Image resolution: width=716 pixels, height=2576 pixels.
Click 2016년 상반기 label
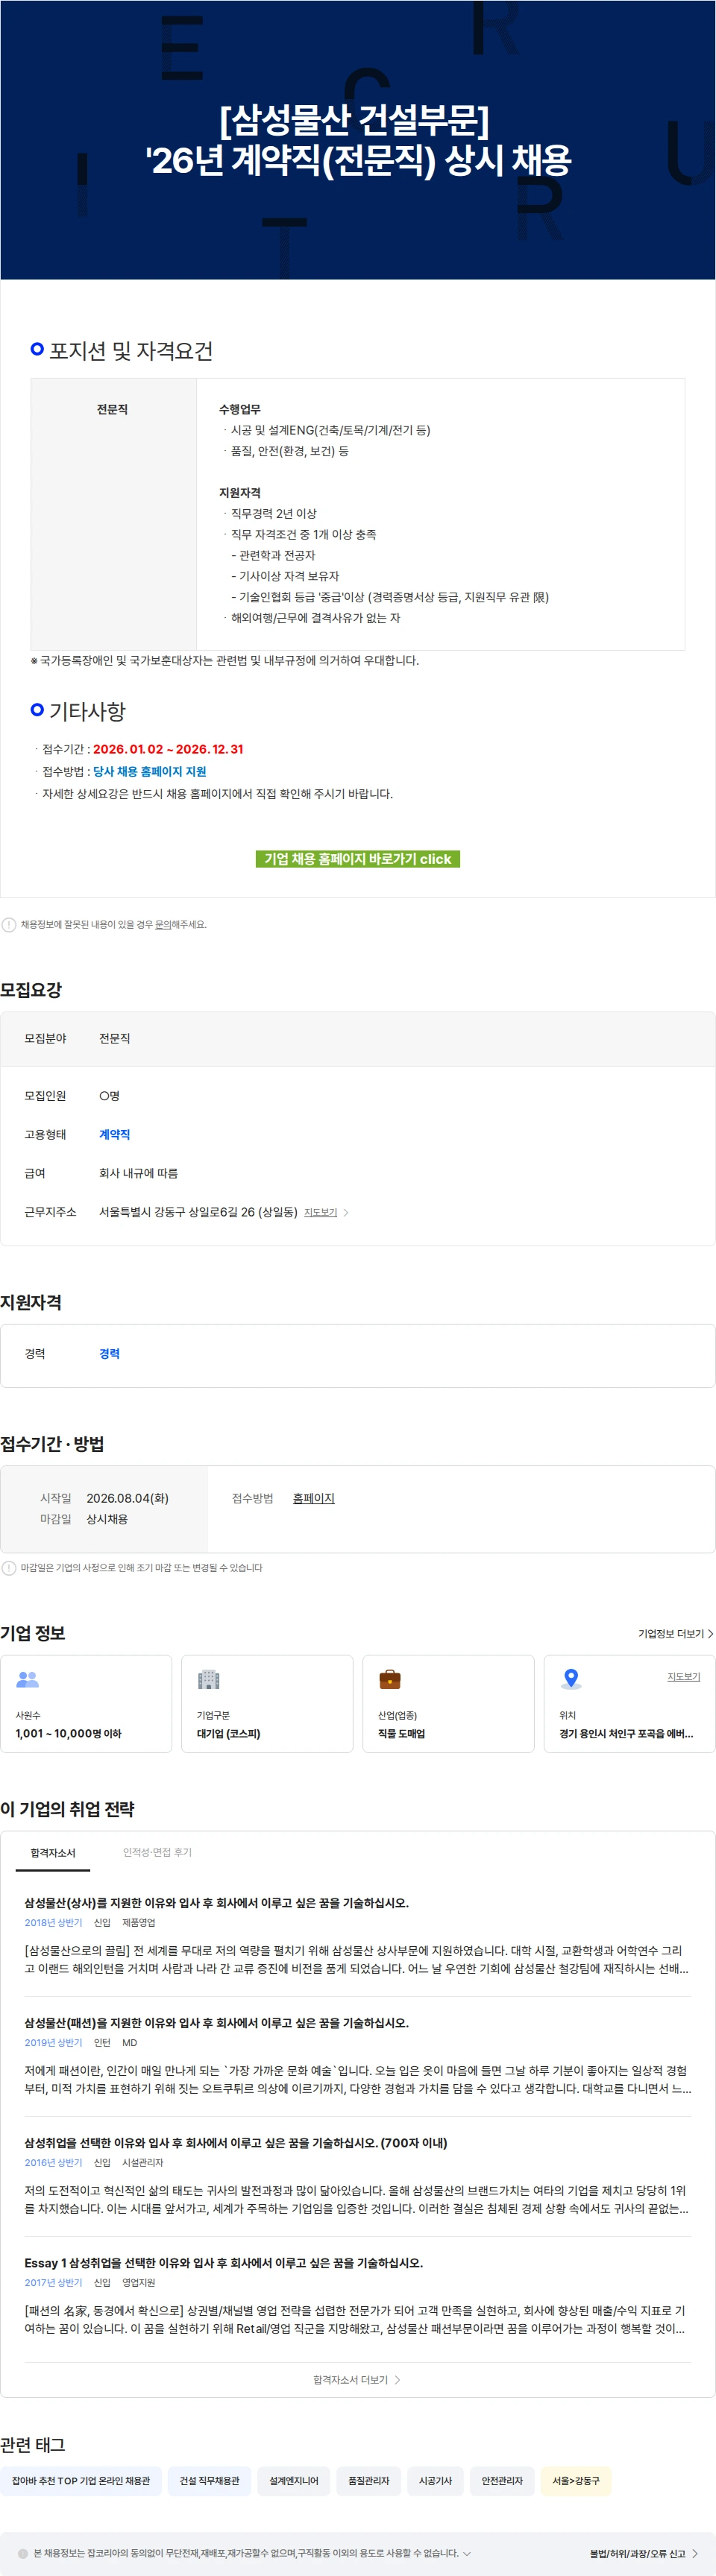[53, 2162]
